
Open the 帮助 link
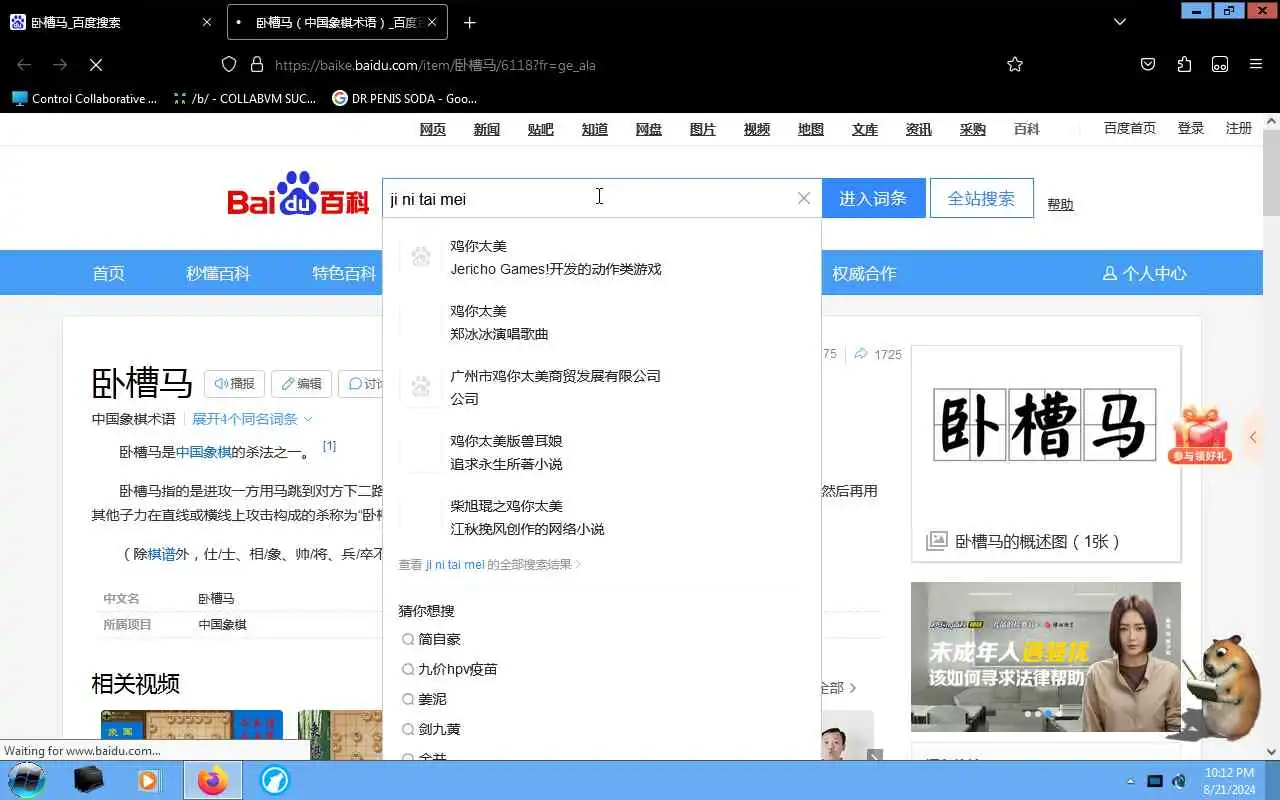(x=1060, y=204)
